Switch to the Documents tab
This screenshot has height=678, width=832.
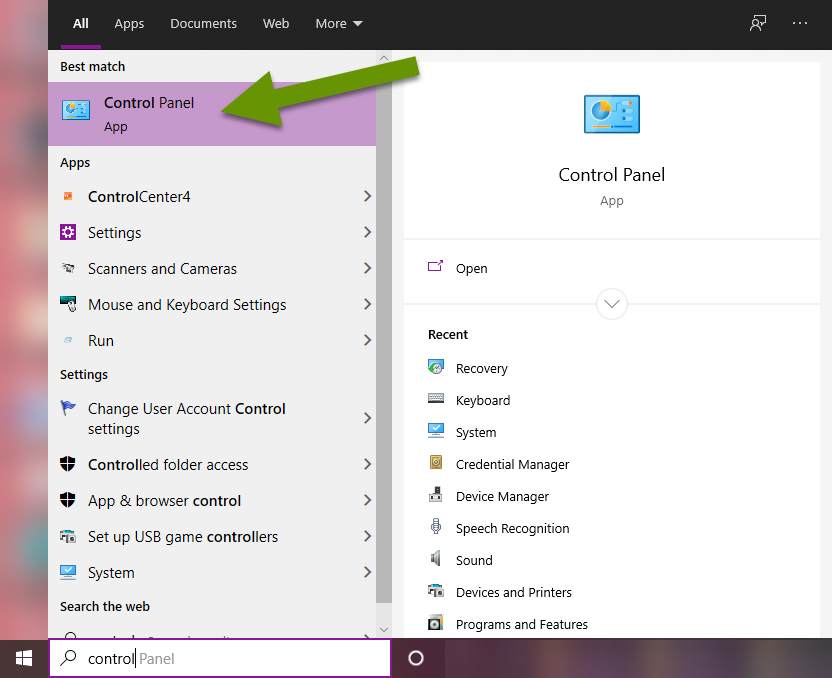point(203,23)
